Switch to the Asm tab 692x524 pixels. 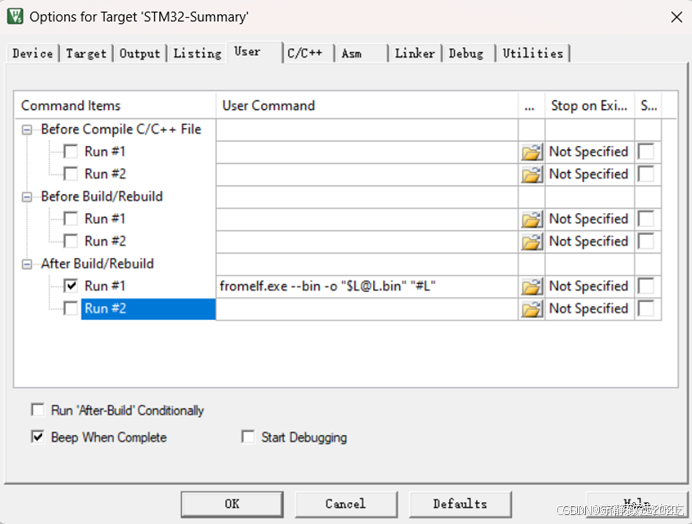pos(361,53)
